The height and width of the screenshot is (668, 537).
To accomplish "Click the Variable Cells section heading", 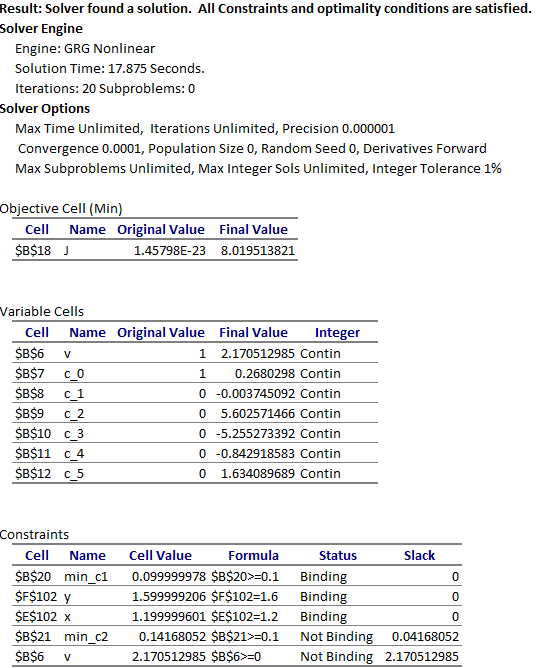I will [42, 311].
